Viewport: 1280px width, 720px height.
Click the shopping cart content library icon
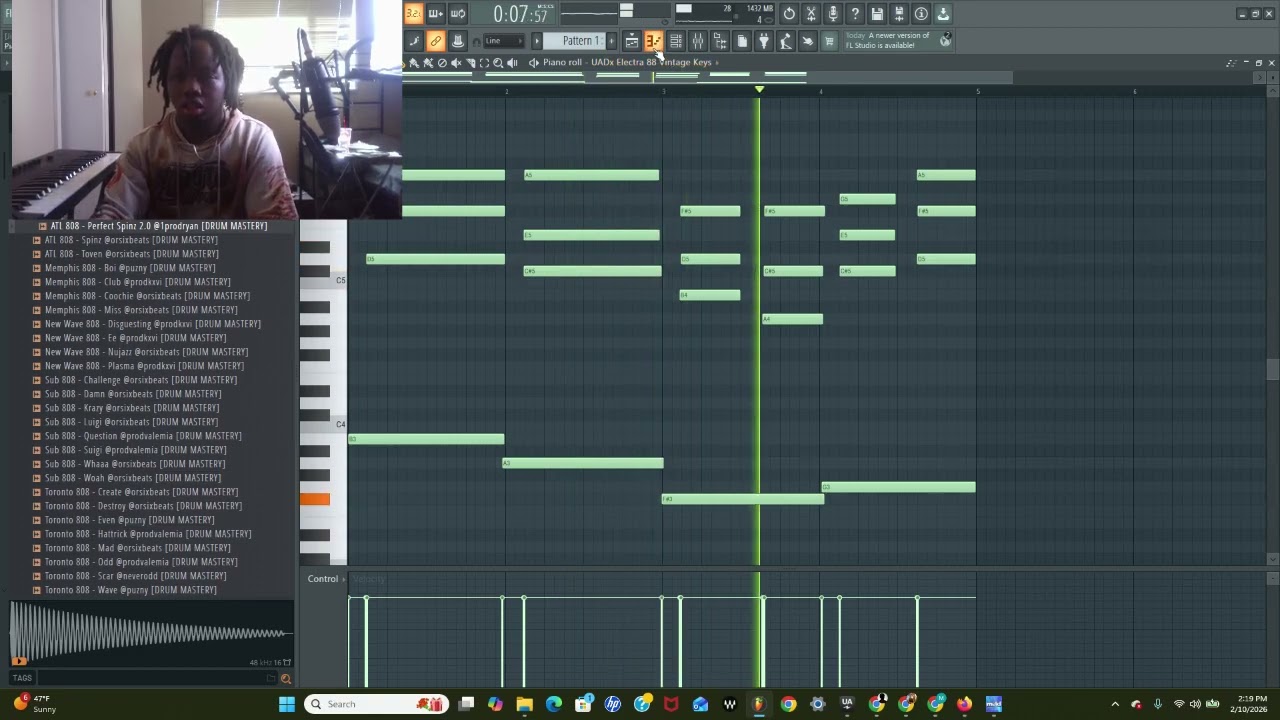(829, 41)
